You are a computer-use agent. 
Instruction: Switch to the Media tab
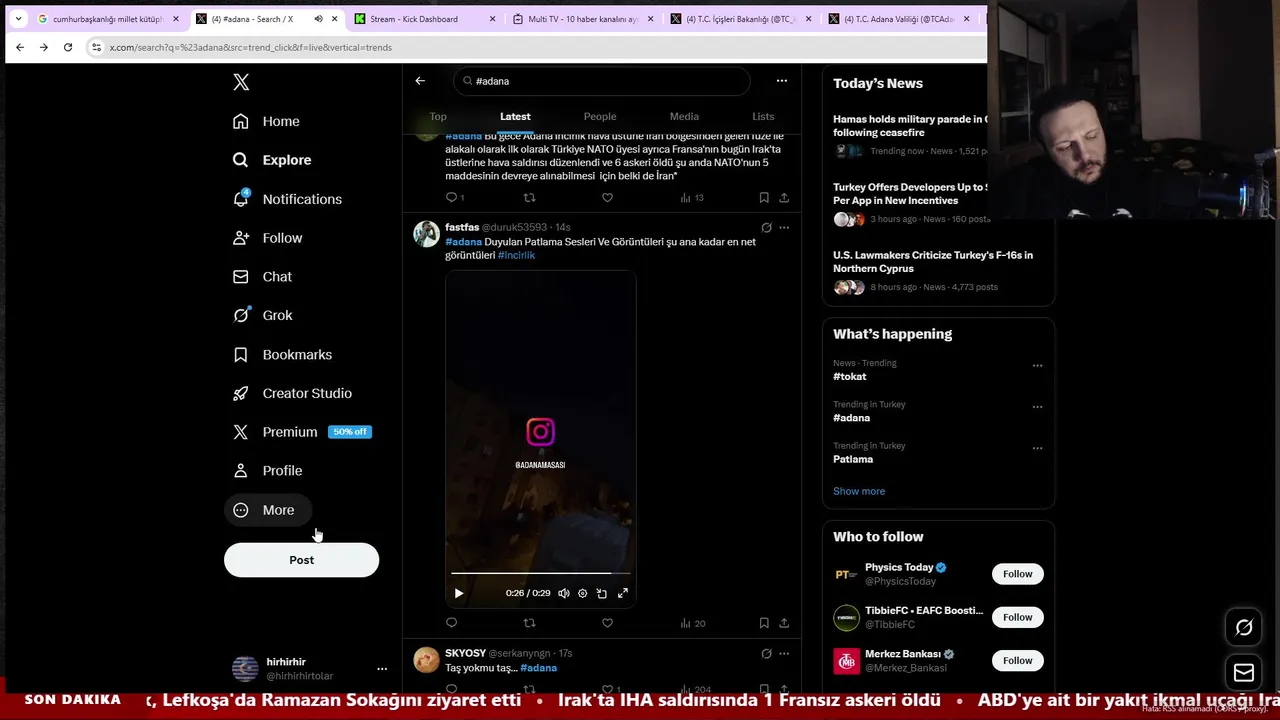click(x=684, y=117)
